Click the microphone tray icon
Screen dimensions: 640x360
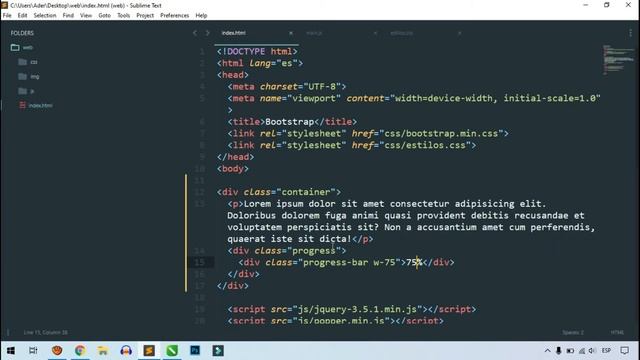(559, 351)
